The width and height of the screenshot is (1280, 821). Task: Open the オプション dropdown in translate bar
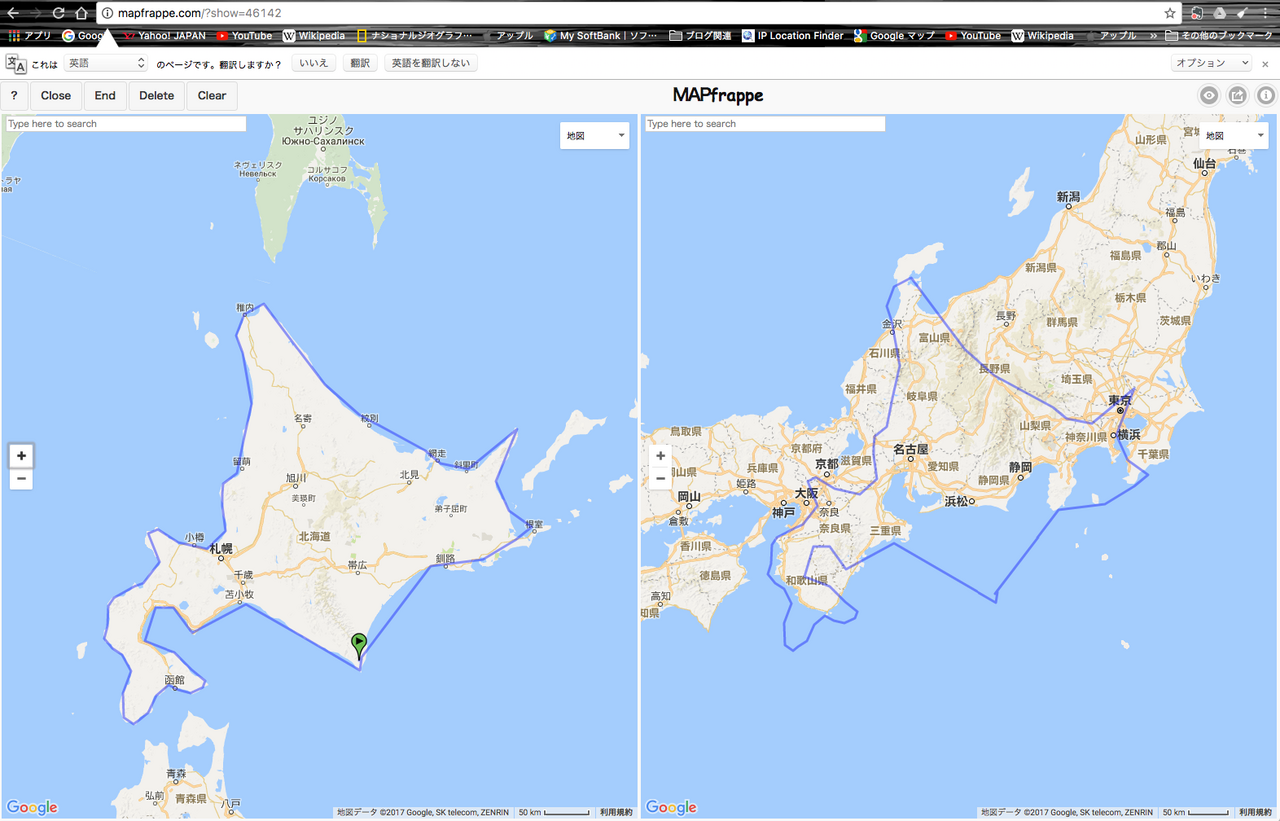(x=1211, y=63)
